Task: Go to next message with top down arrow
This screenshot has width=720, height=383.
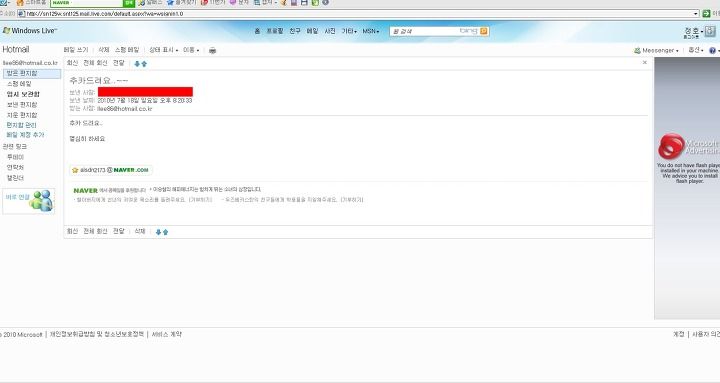Action: pyautogui.click(x=137, y=64)
